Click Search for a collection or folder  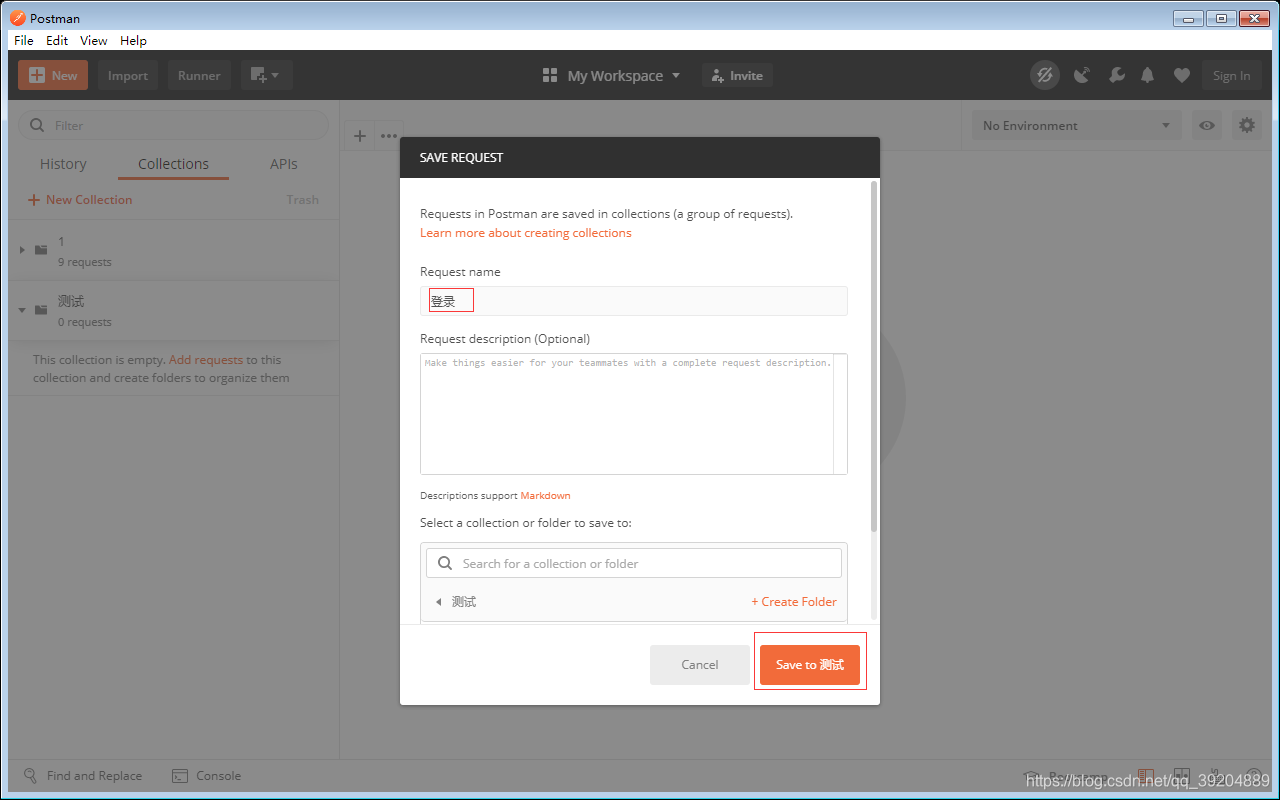point(634,563)
